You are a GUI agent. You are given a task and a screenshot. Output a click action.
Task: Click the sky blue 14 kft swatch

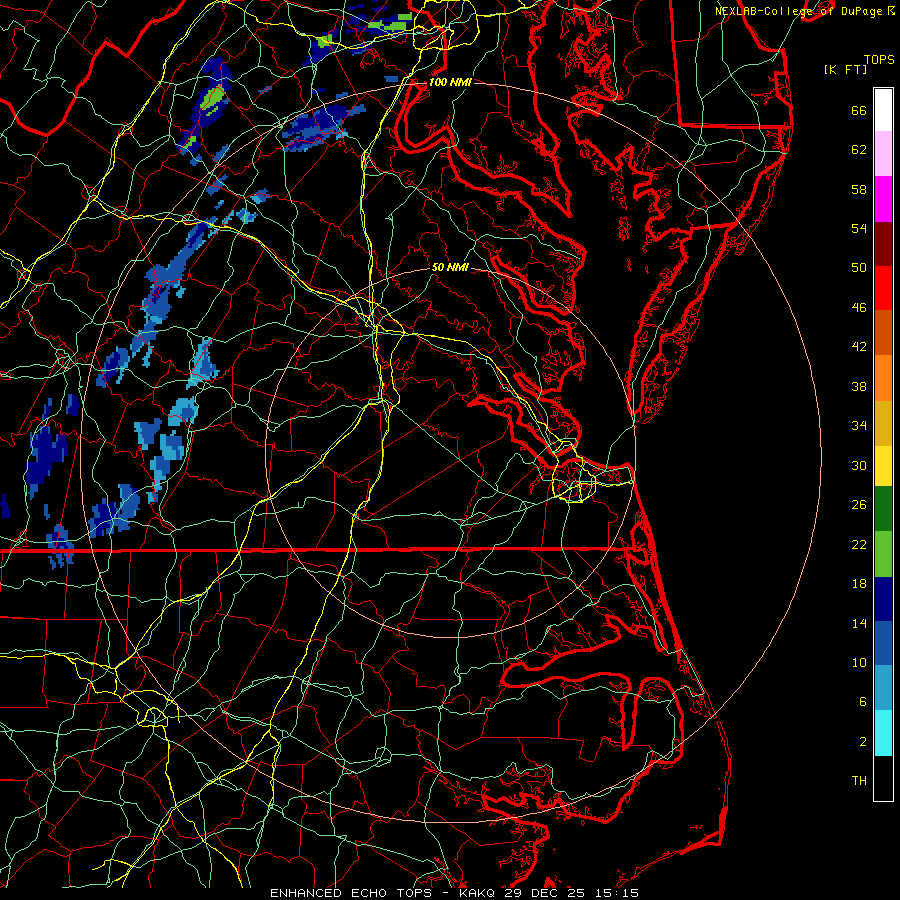pyautogui.click(x=883, y=688)
